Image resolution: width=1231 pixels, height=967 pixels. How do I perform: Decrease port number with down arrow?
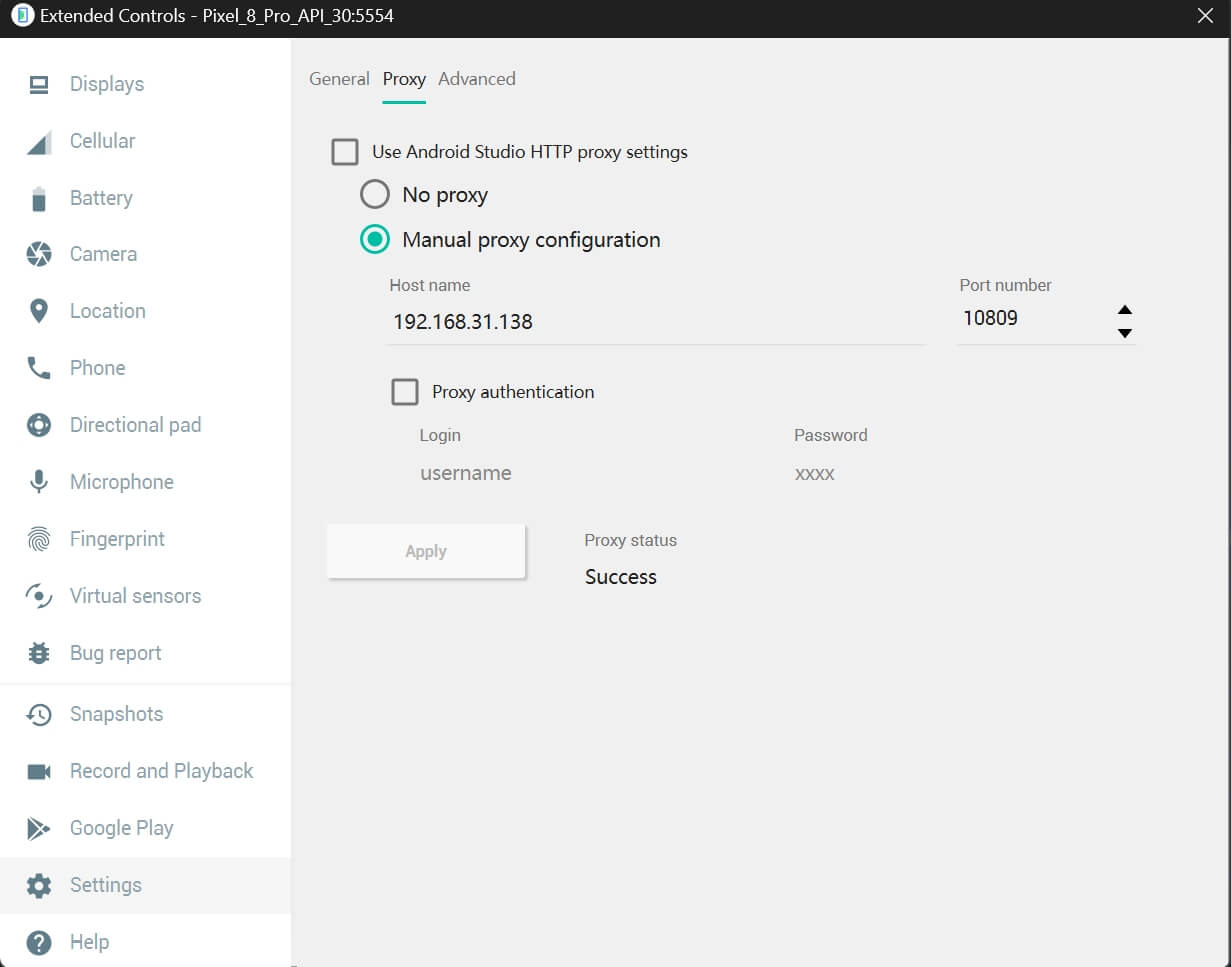pyautogui.click(x=1125, y=333)
